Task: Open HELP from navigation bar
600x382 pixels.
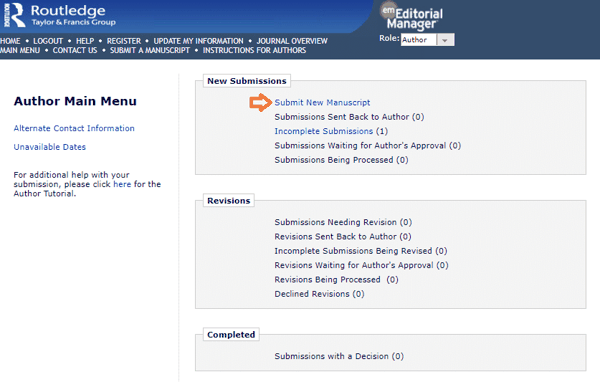Action: coord(85,41)
